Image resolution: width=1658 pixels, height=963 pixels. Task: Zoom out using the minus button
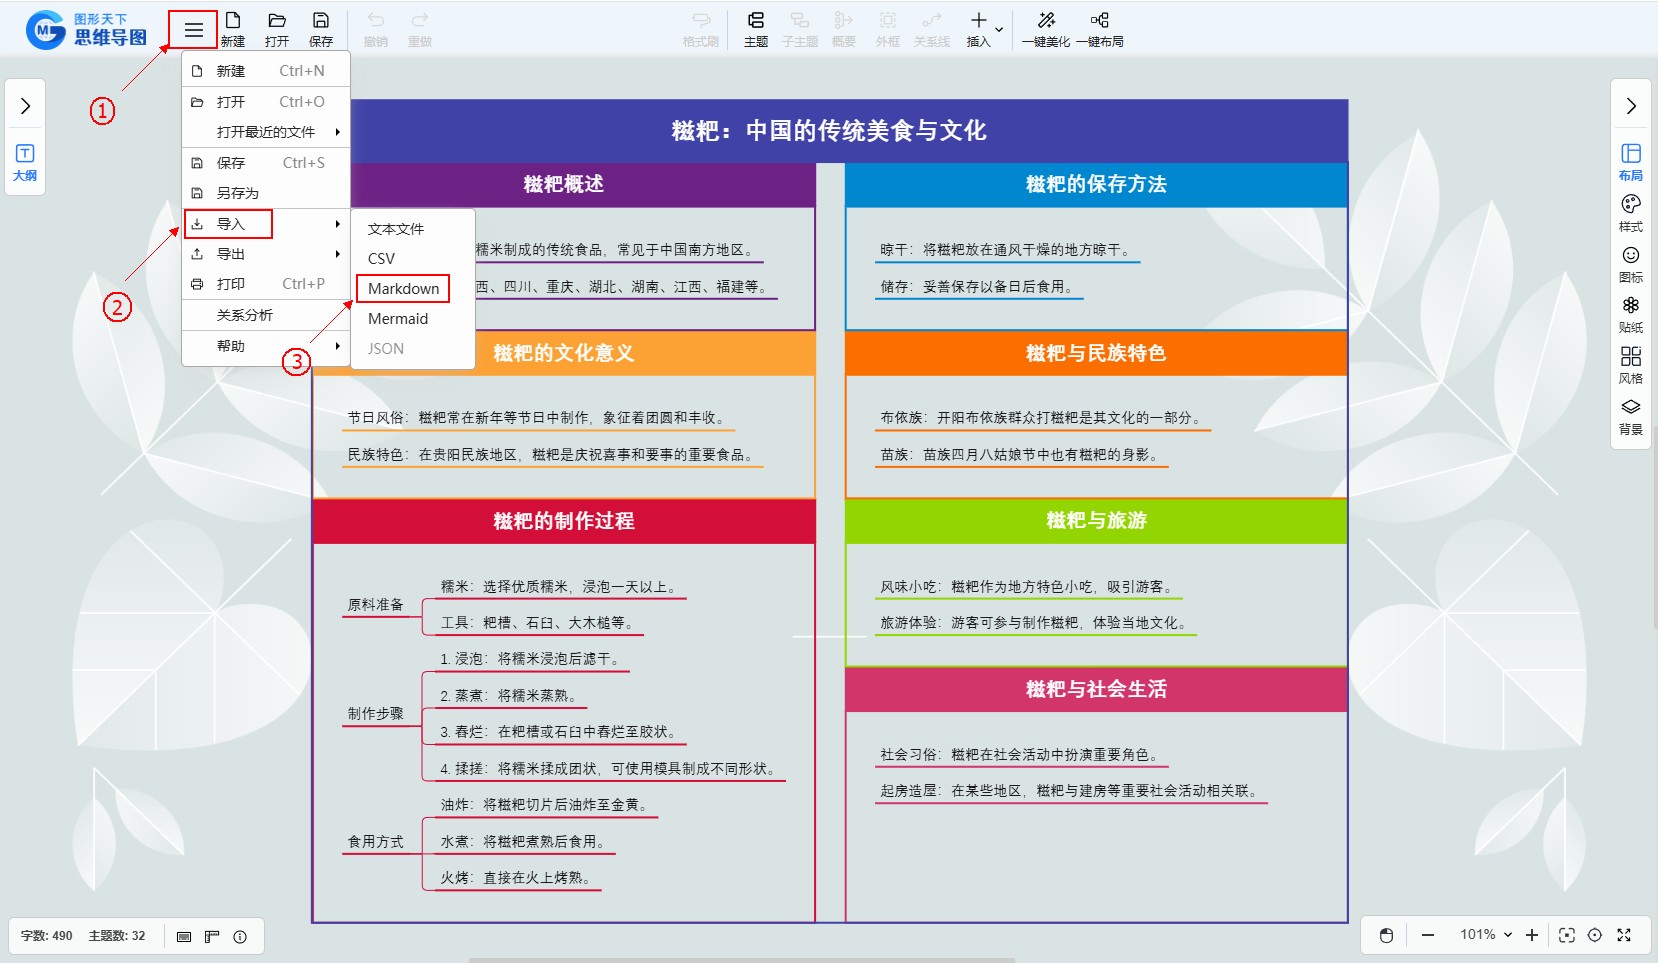(x=1428, y=935)
